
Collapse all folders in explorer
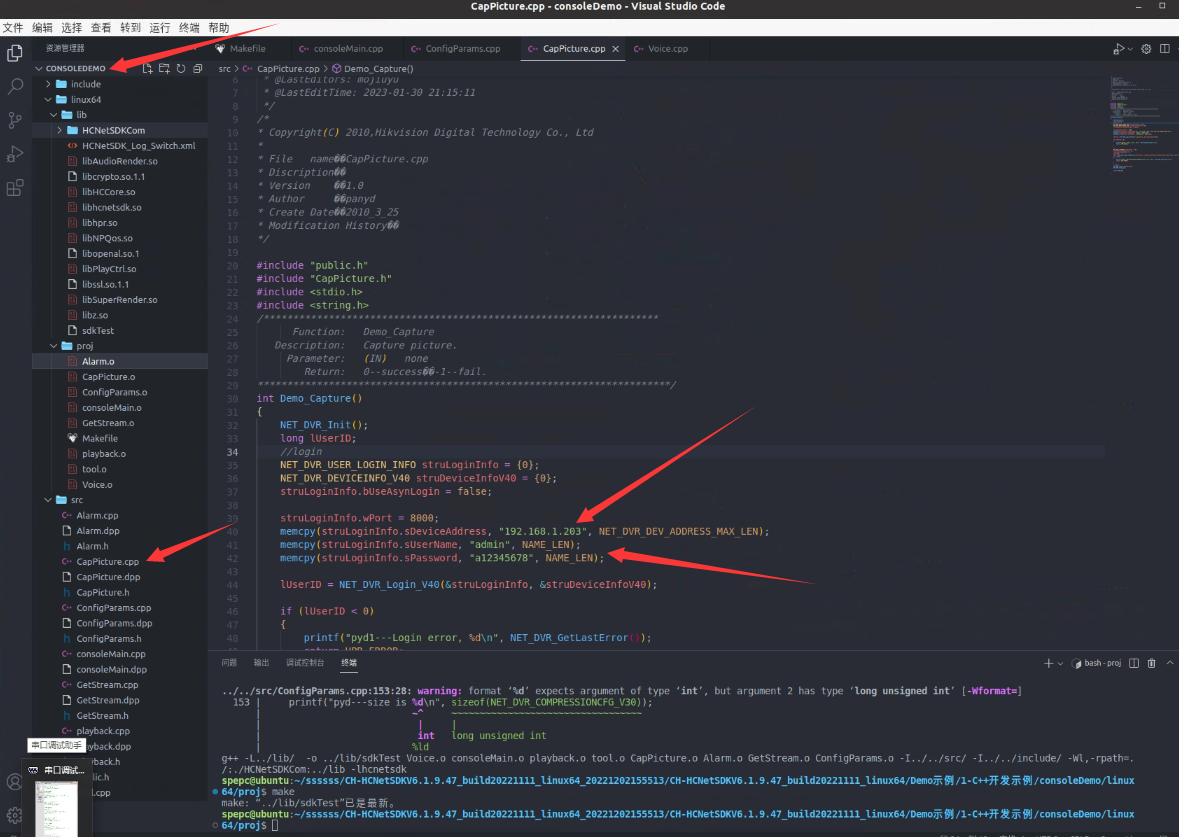(198, 68)
